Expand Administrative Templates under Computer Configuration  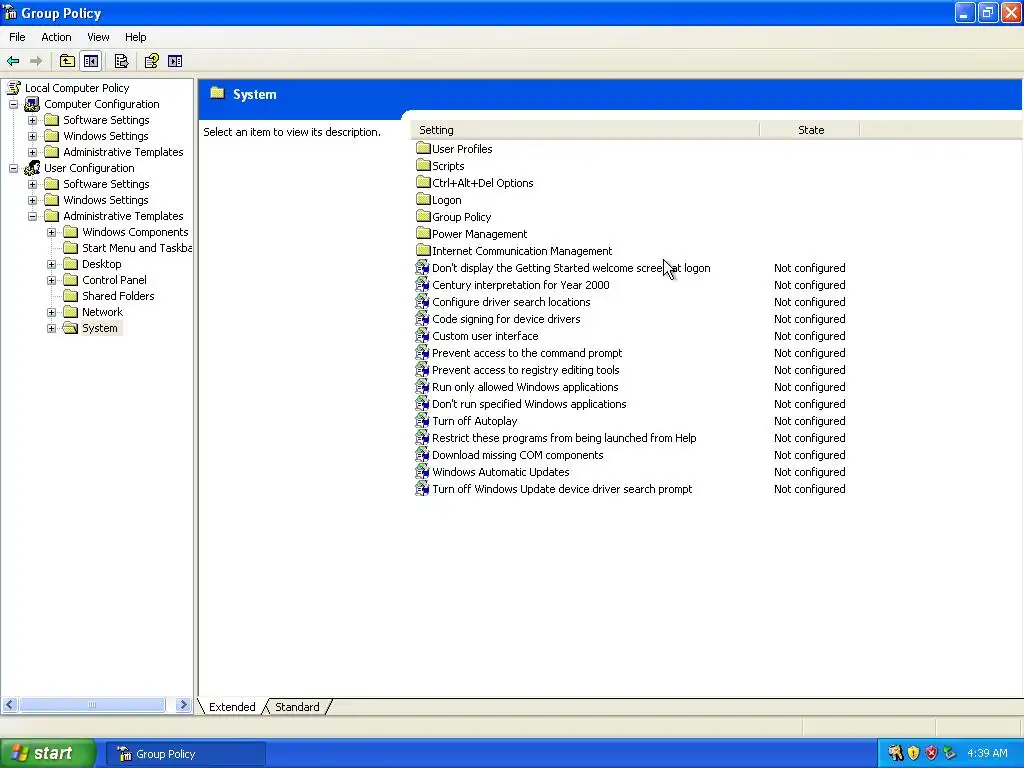tap(32, 152)
